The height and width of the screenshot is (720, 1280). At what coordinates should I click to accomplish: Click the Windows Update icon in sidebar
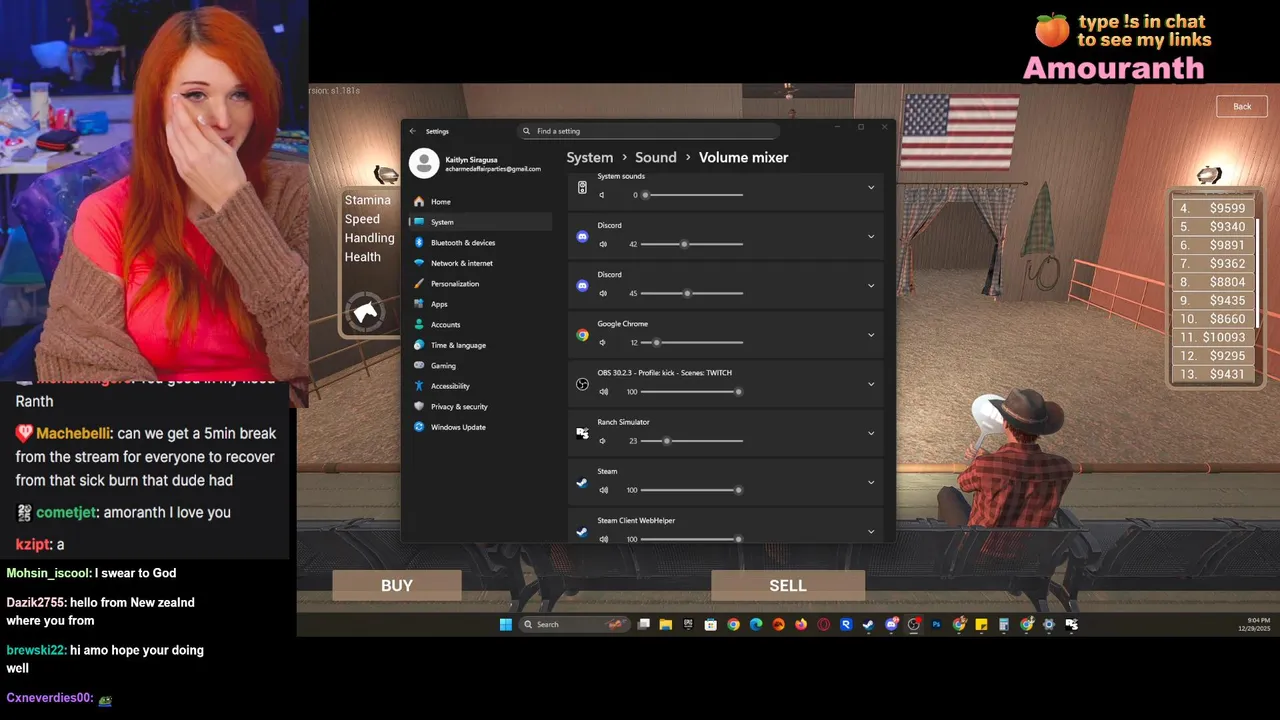(419, 427)
